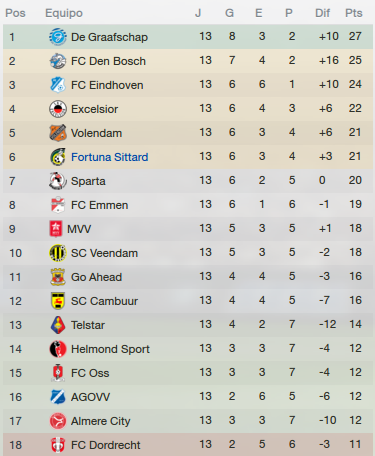Click the Telstar club crest
This screenshot has width=375, height=456.
pos(58,325)
